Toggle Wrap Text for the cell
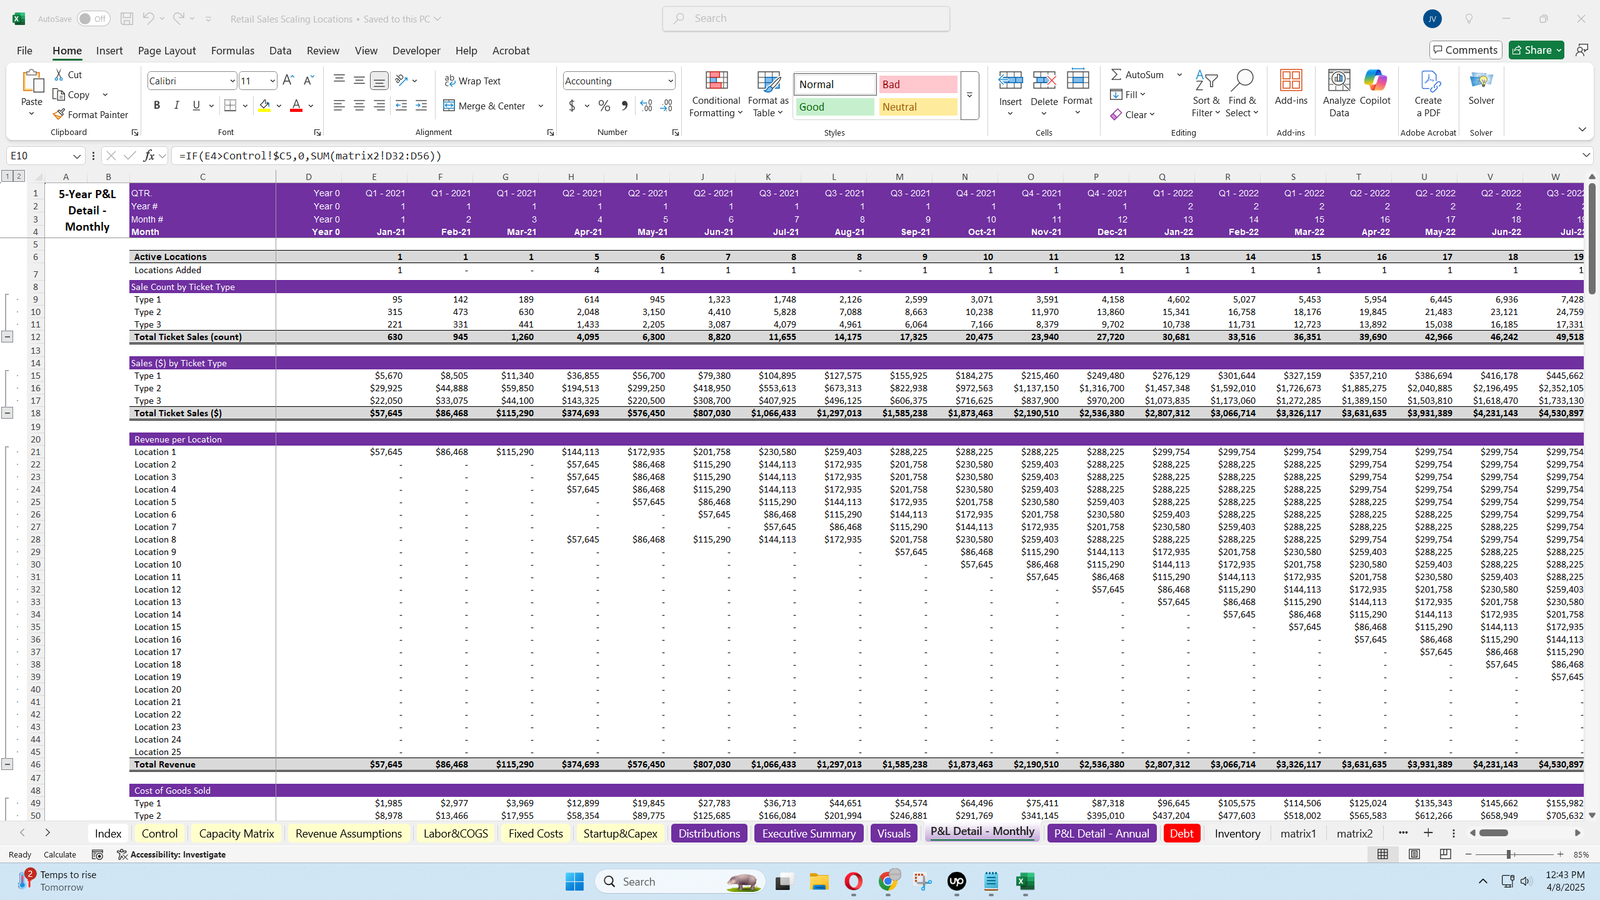1600x900 pixels. click(x=472, y=81)
